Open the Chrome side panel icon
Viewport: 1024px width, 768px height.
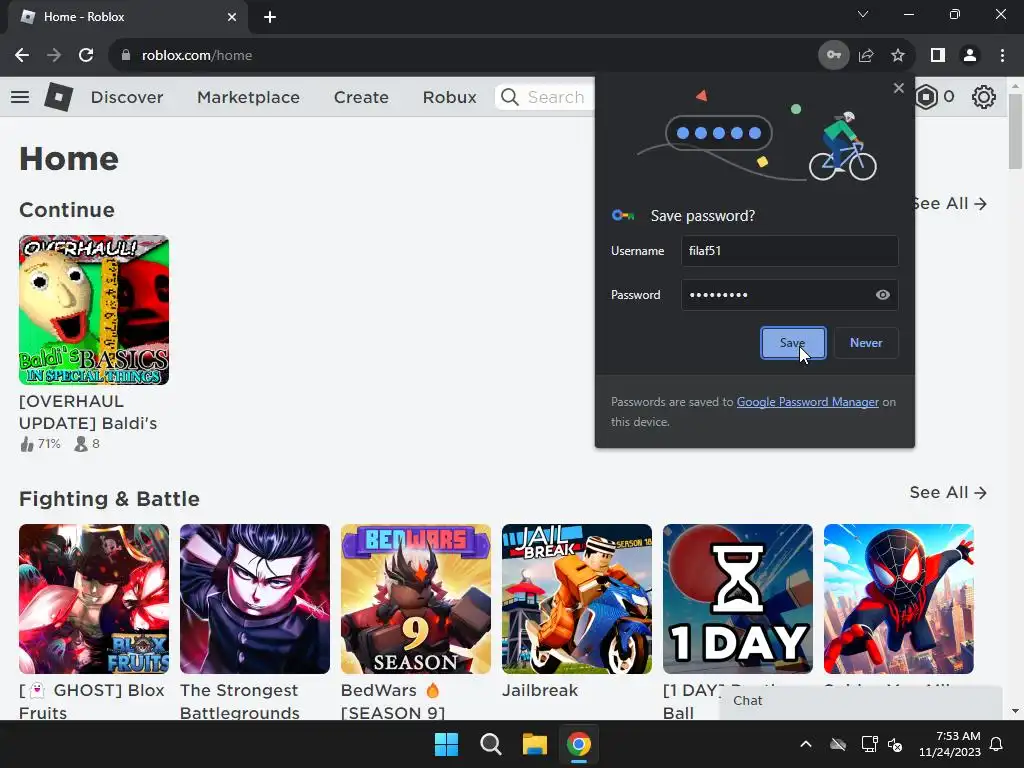[938, 56]
